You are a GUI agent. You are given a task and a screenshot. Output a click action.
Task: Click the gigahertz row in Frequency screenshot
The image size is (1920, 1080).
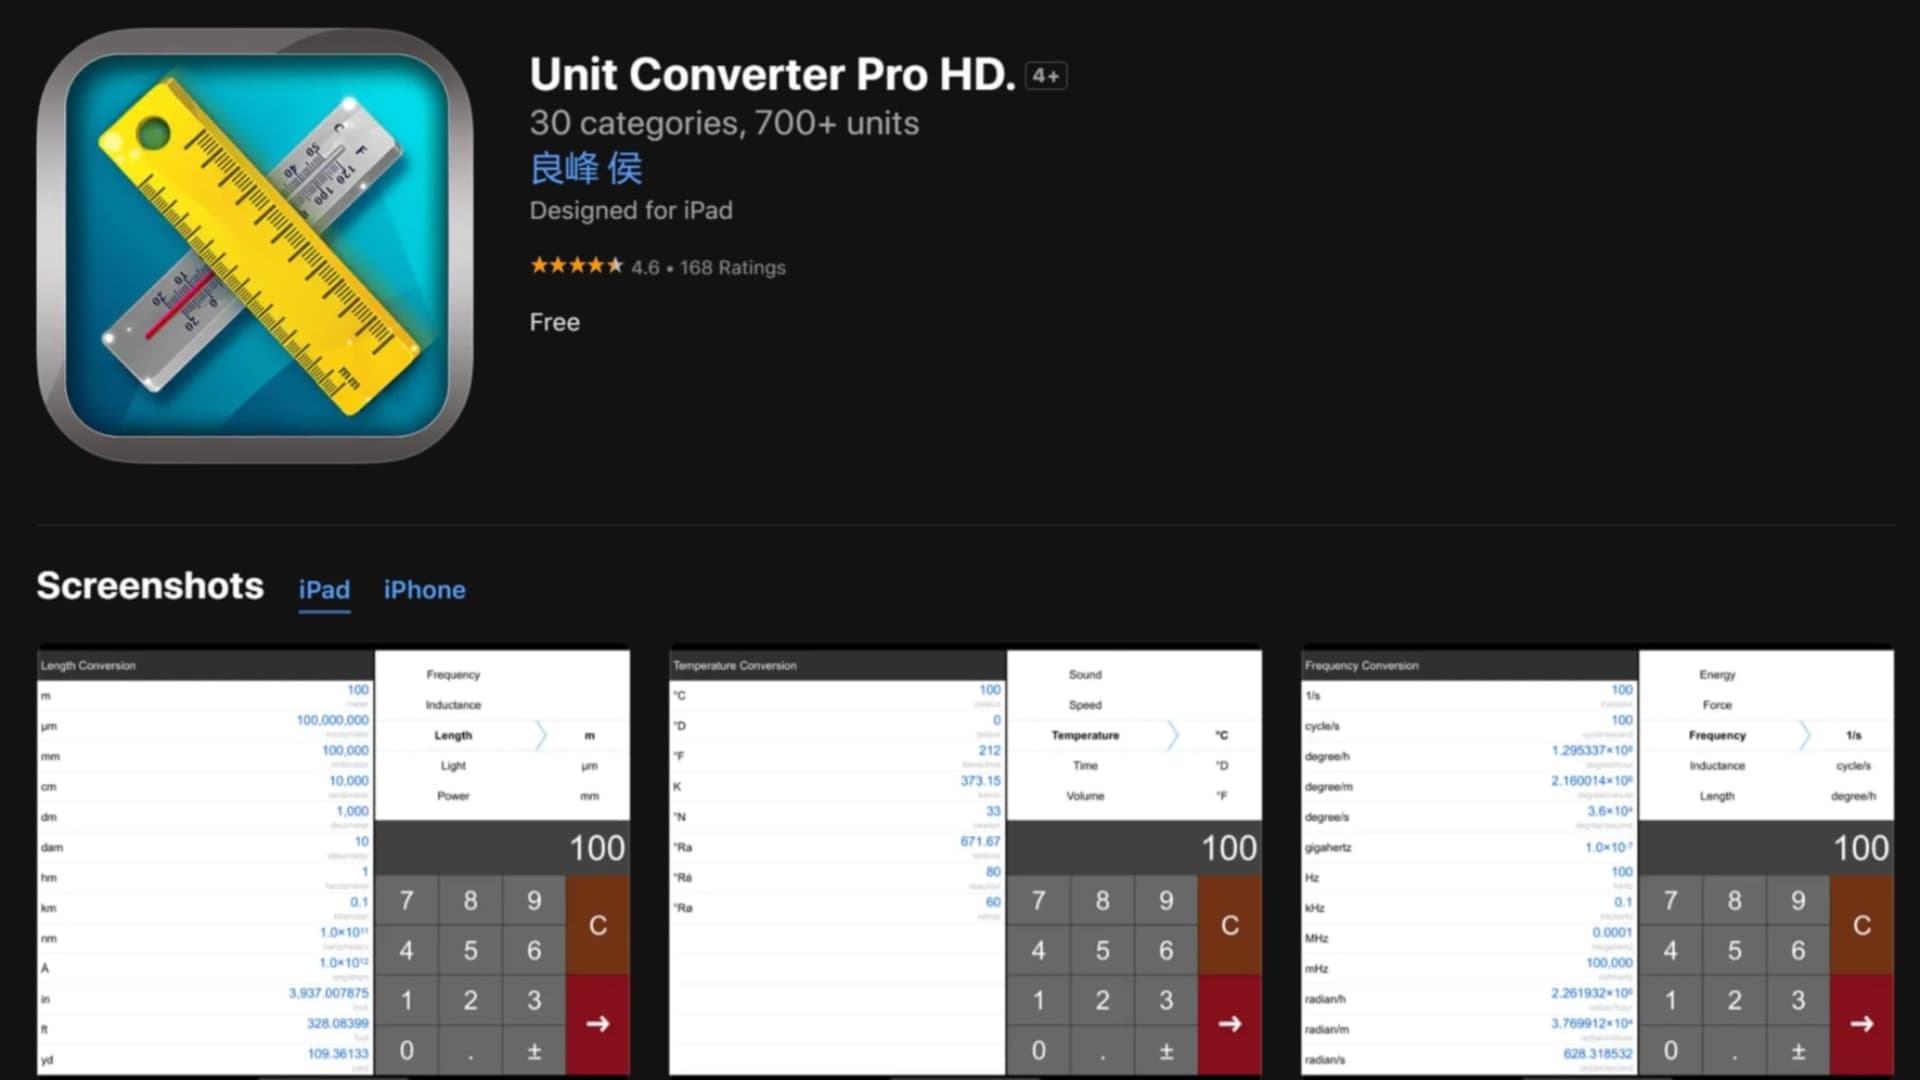click(x=1469, y=848)
